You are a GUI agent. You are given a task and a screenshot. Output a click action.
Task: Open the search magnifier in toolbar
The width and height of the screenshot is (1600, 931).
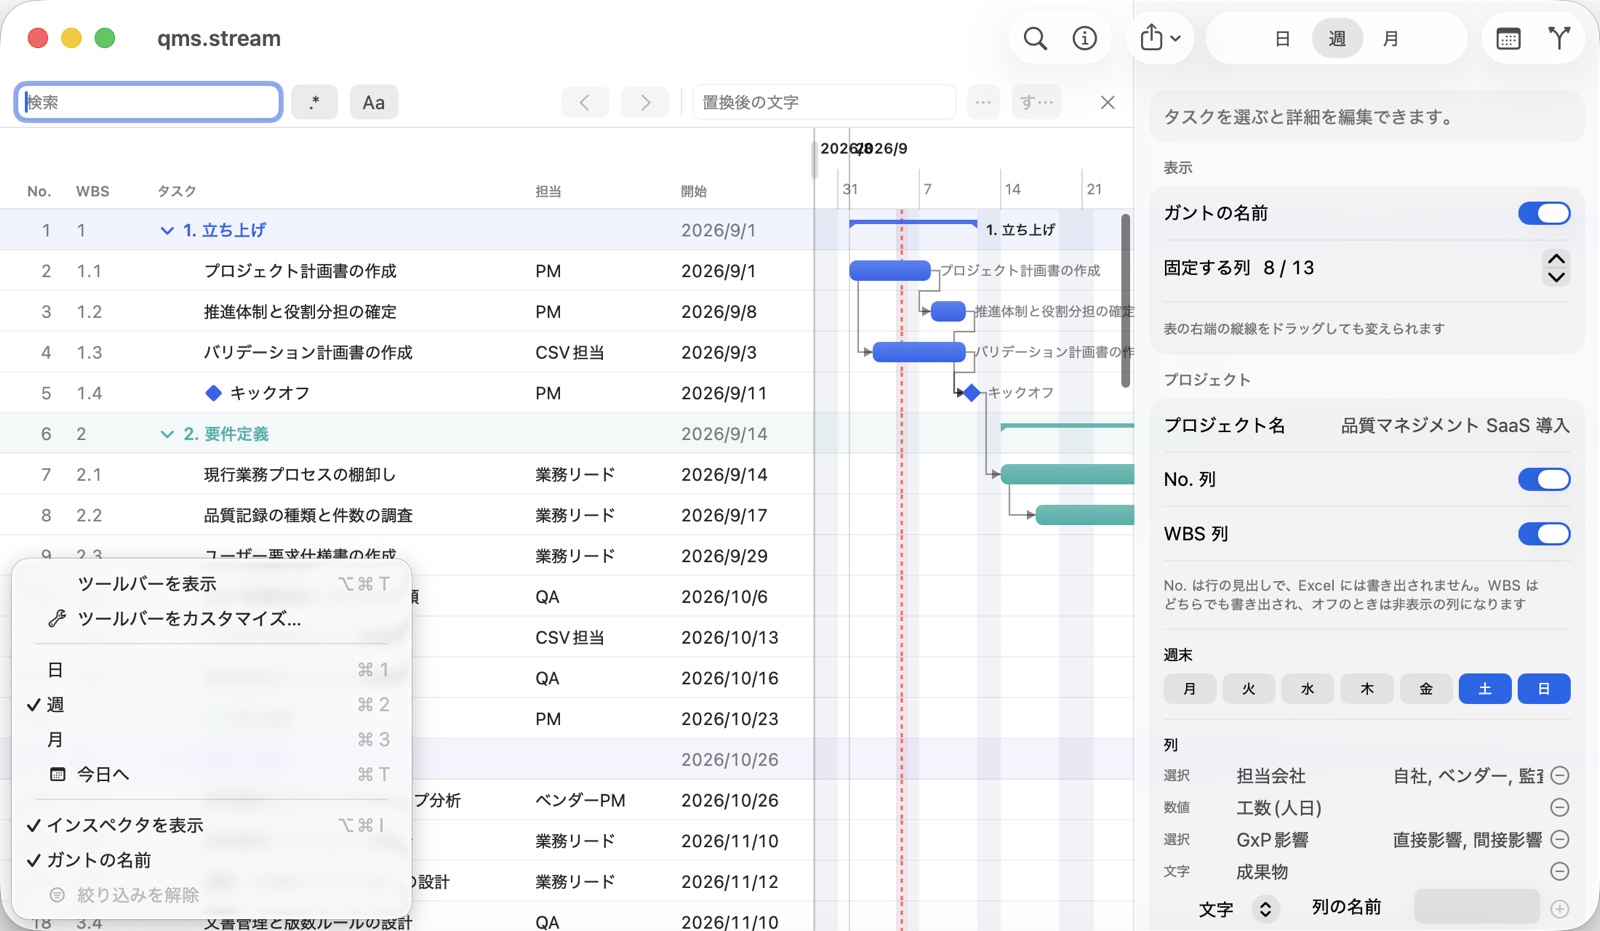point(1035,39)
